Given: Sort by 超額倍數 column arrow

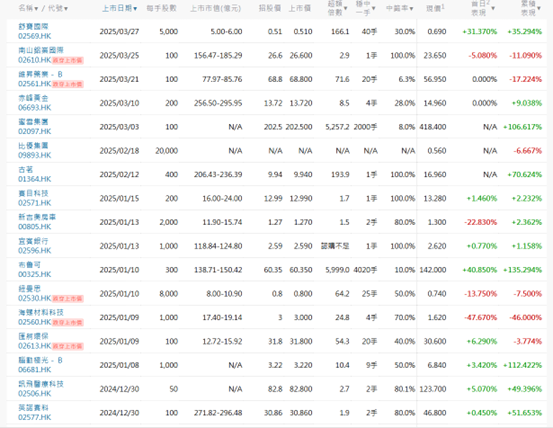Looking at the screenshot, I should pyautogui.click(x=345, y=8).
